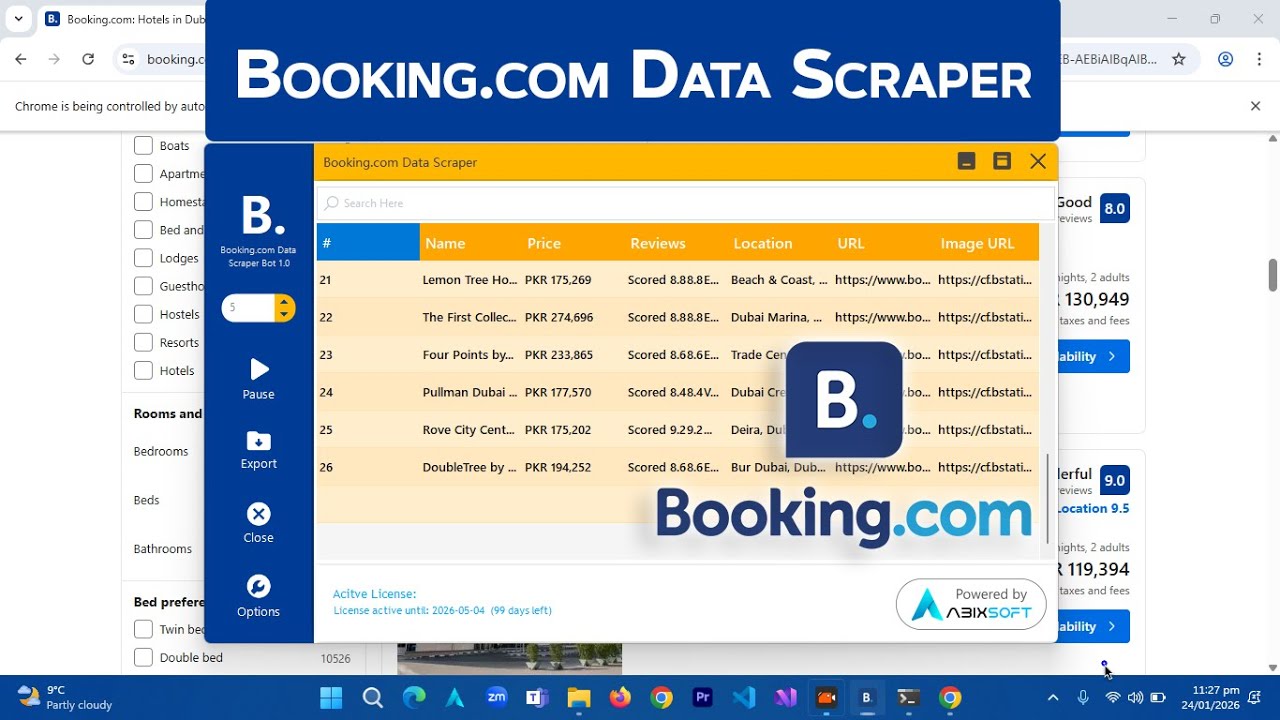Screen dimensions: 1280x720
Task: Click the Pause play icon in scraper sidebar
Action: 259,370
